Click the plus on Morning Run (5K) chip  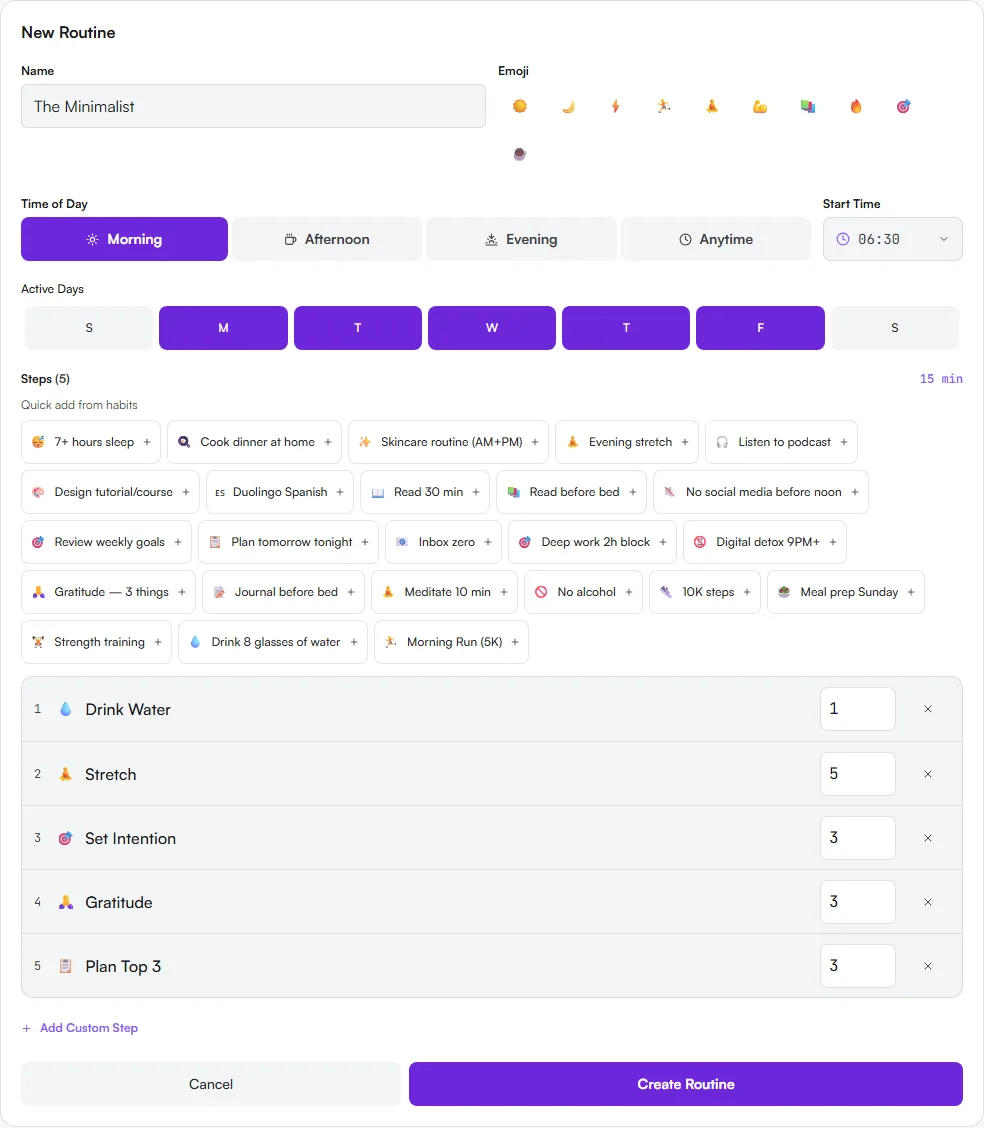point(515,642)
